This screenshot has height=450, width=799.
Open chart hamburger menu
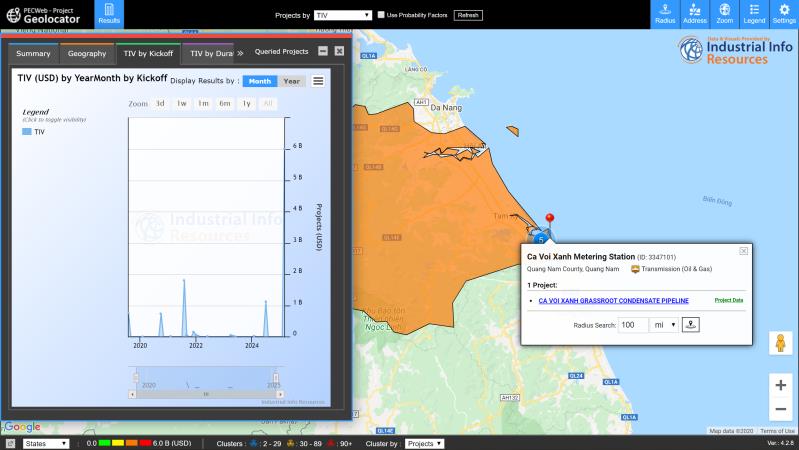click(x=318, y=81)
